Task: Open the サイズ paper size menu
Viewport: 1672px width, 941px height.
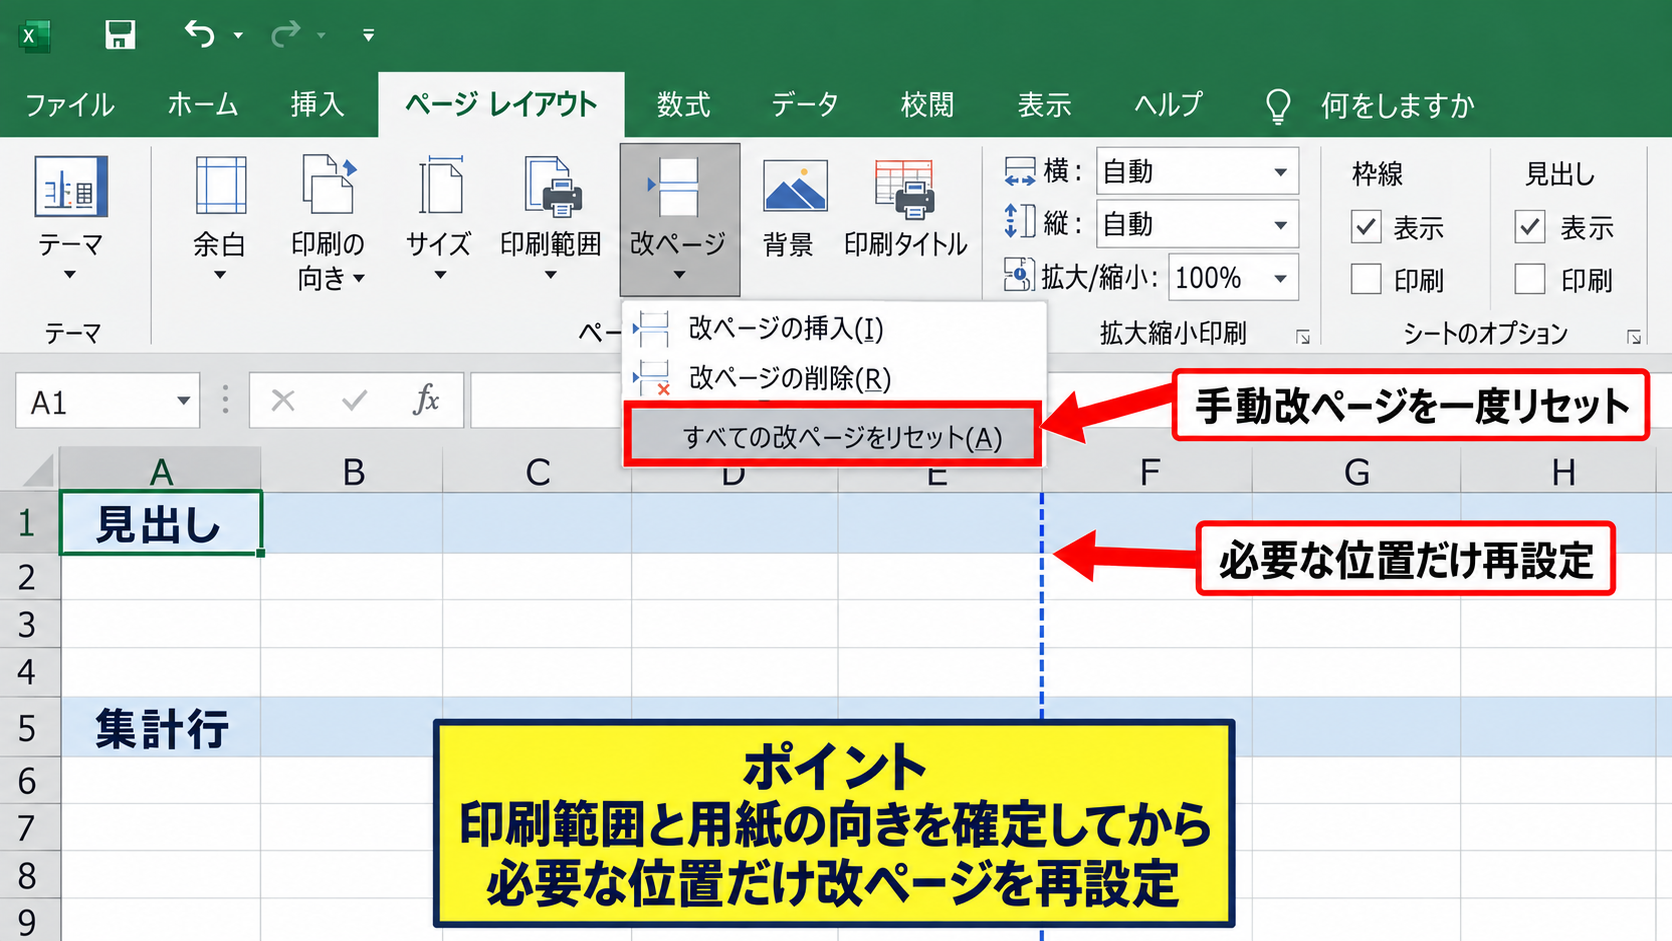Action: coord(439,218)
